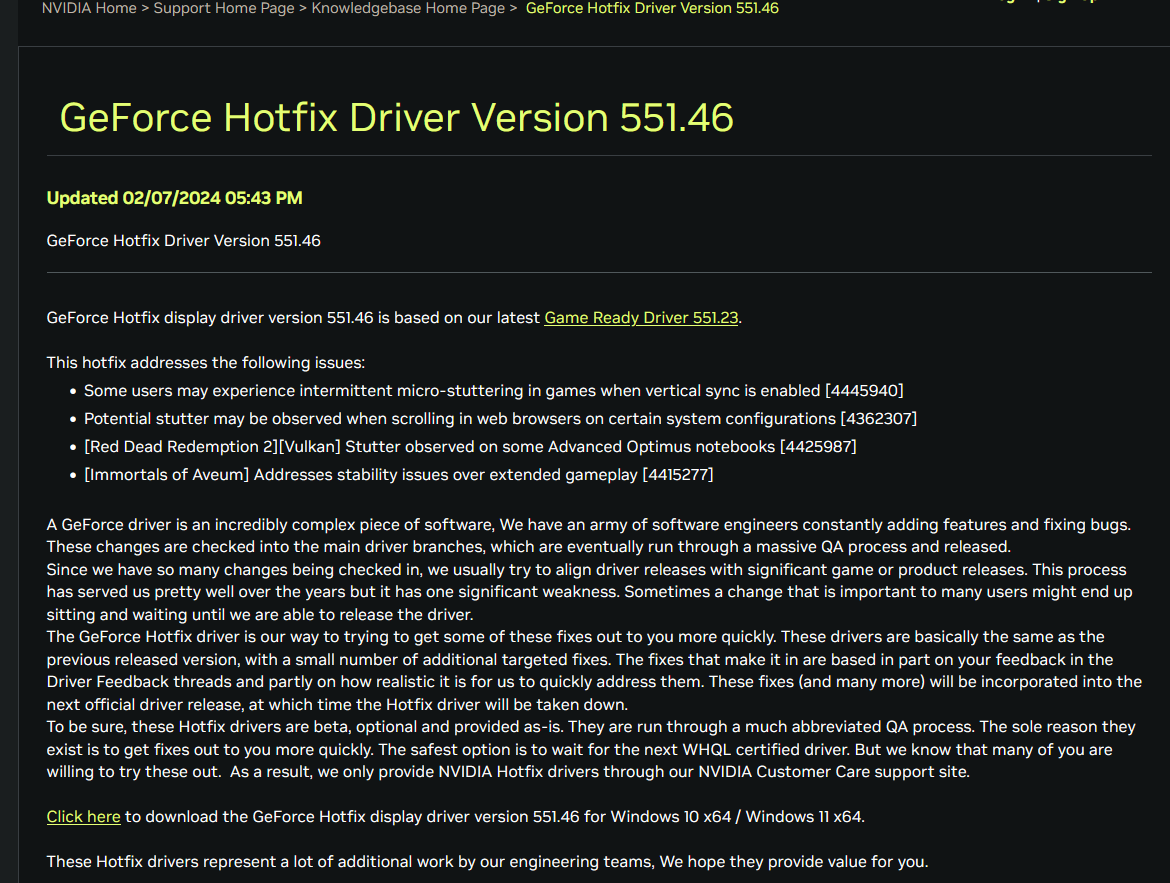Click bug ID 4415277 in brackets

point(678,475)
